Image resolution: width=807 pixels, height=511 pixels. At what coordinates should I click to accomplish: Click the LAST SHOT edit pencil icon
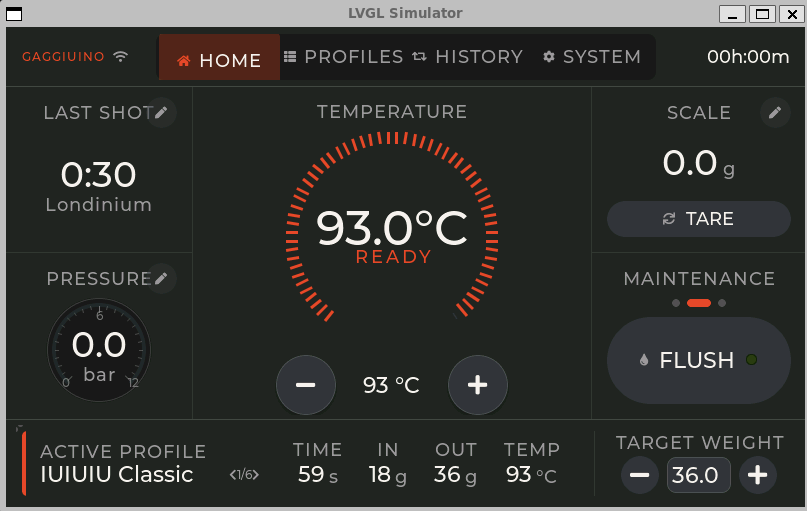coord(161,112)
